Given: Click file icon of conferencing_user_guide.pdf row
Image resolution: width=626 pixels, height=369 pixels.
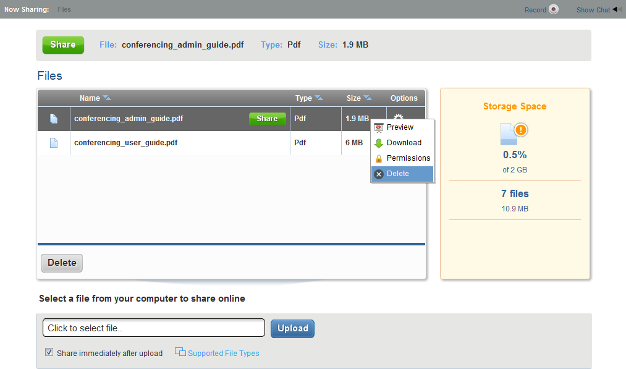Looking at the screenshot, I should coord(53,143).
